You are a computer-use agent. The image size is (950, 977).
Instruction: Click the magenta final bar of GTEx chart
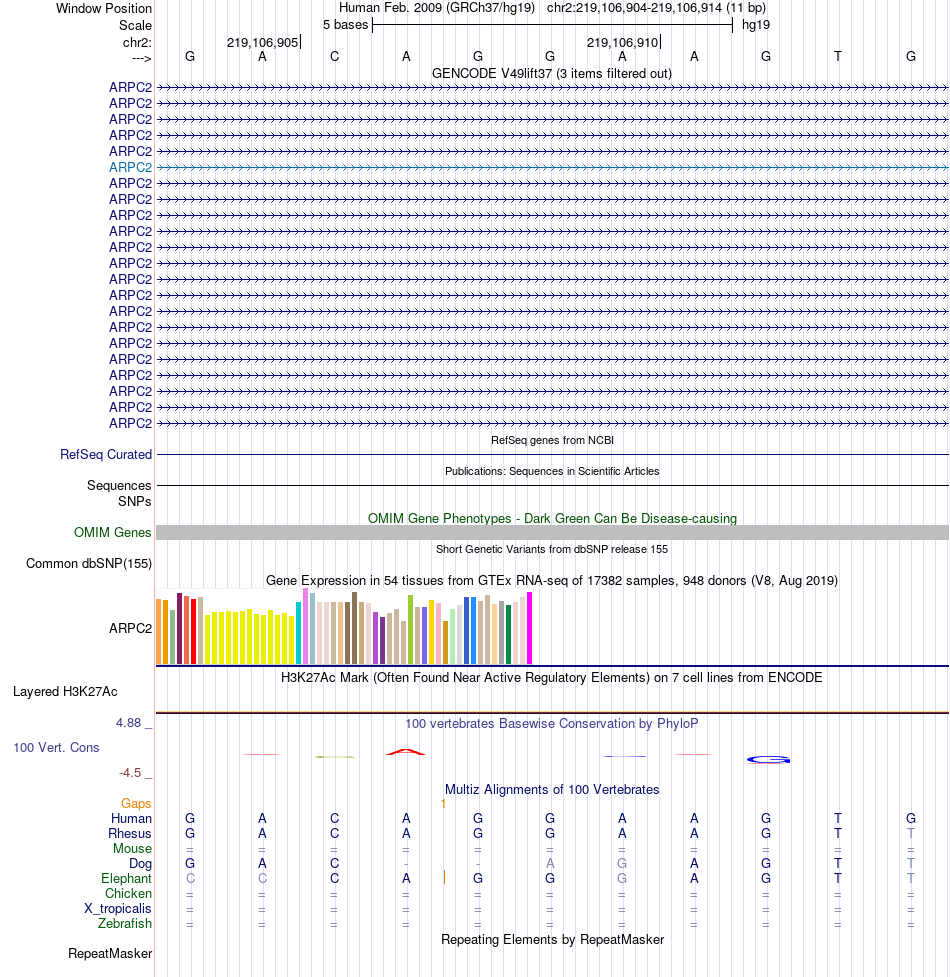point(530,628)
